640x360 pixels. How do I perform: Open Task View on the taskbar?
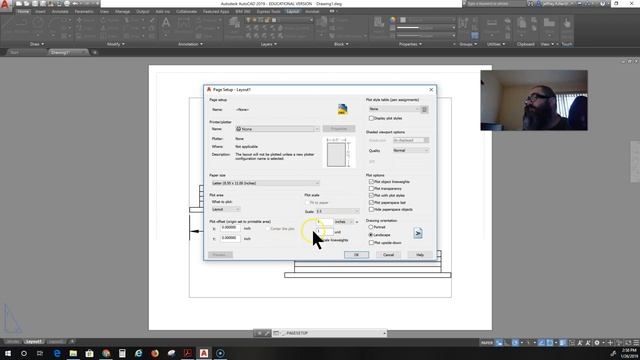click(x=40, y=353)
